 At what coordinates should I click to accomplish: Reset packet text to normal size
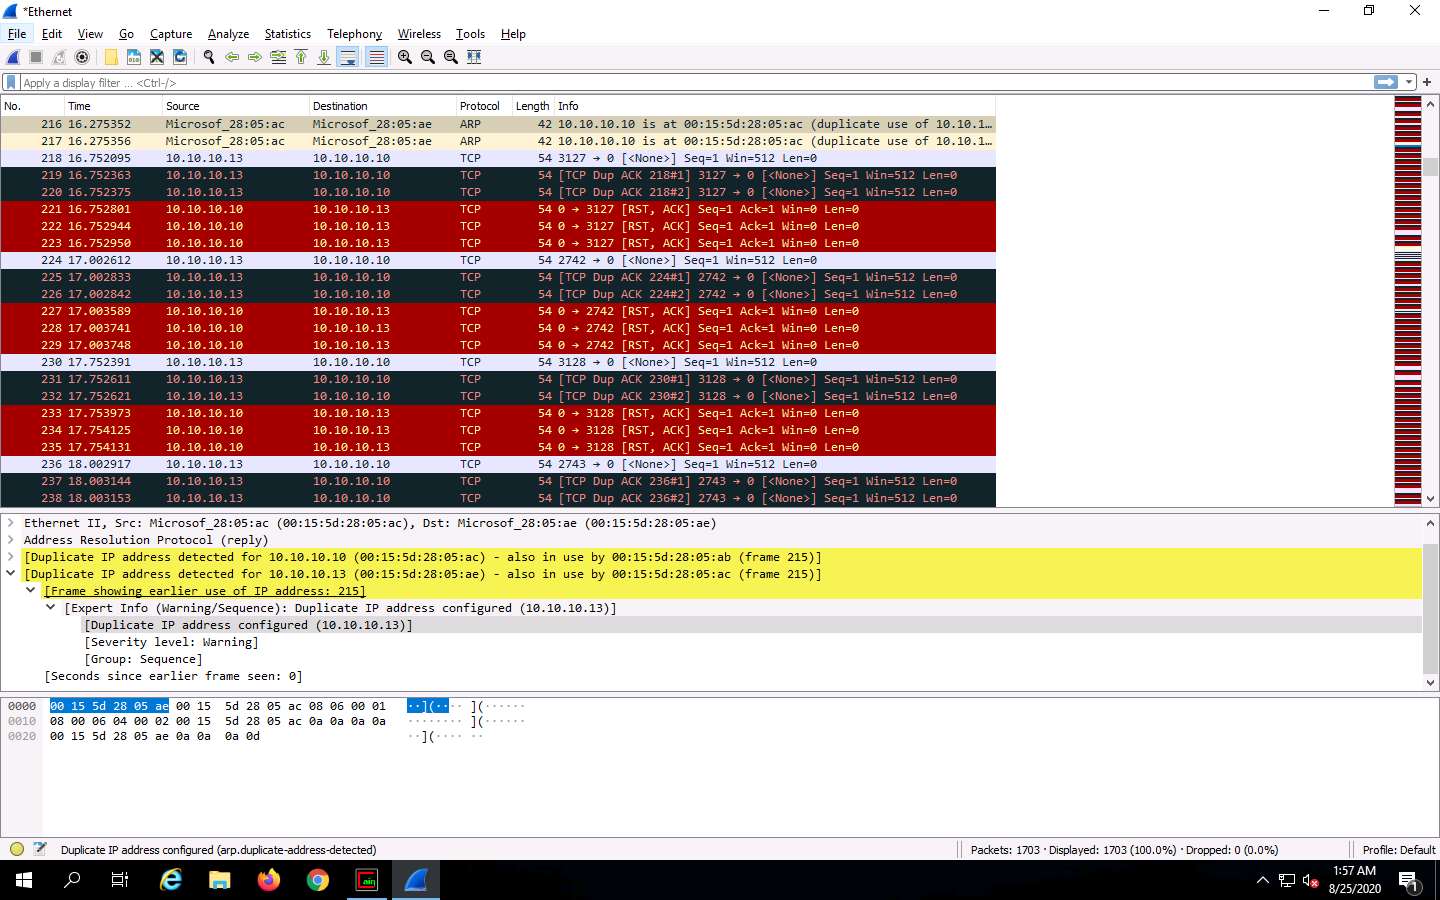tap(451, 57)
